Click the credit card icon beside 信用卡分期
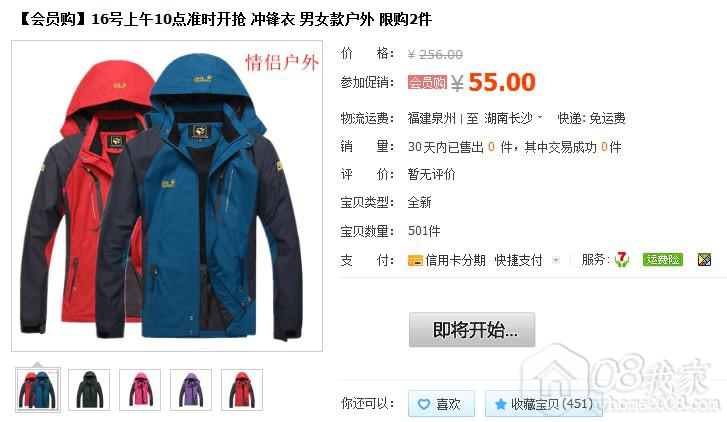This screenshot has width=727, height=422. pyautogui.click(x=415, y=260)
